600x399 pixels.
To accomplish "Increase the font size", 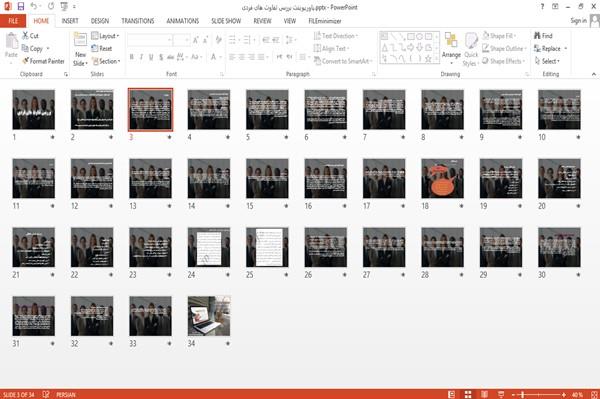I will tap(196, 40).
